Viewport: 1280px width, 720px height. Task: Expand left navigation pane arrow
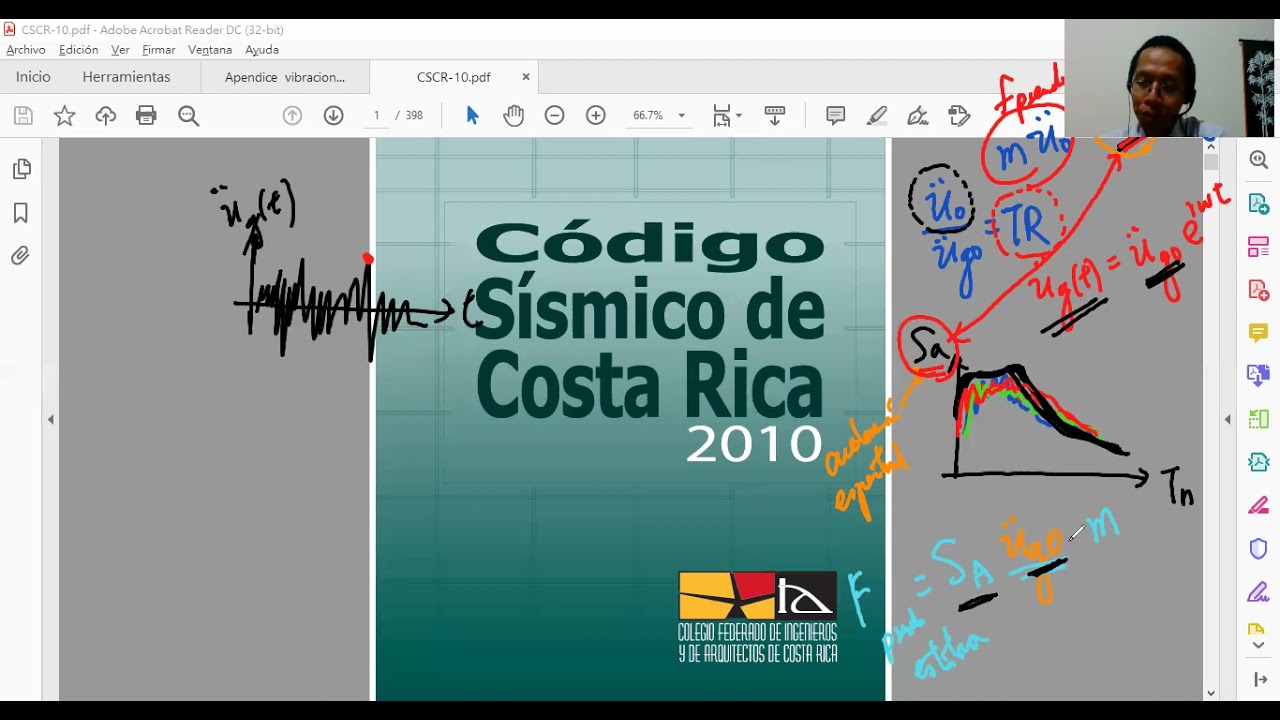50,420
